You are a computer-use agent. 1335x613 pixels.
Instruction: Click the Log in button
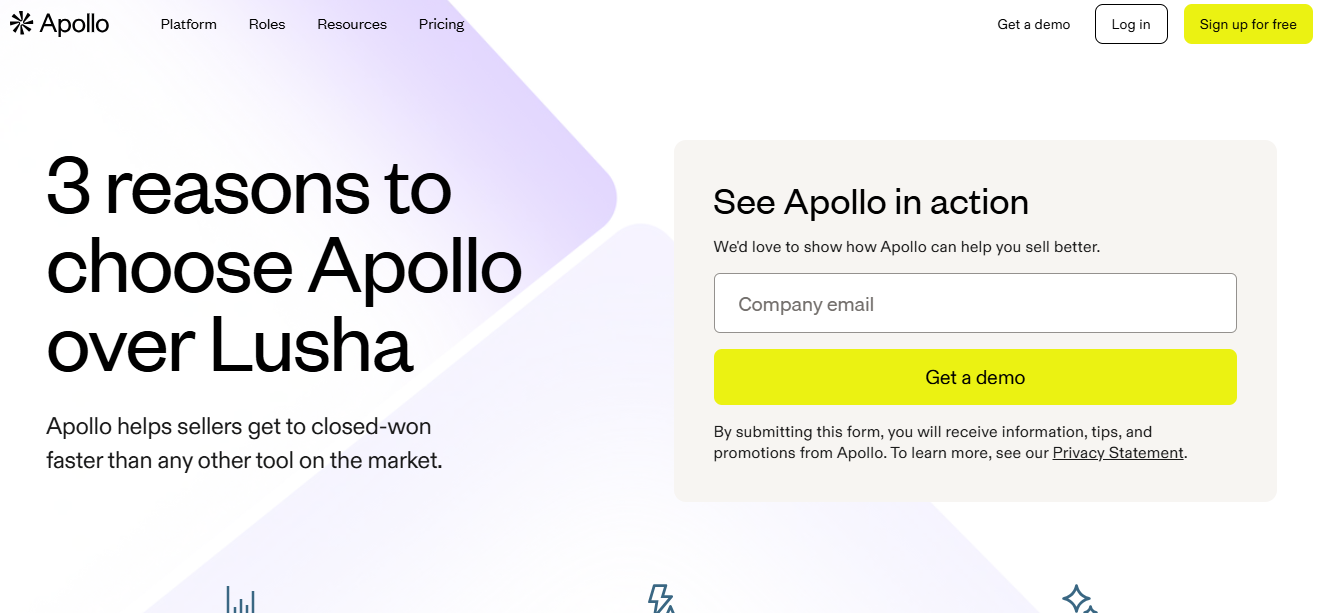(1131, 24)
